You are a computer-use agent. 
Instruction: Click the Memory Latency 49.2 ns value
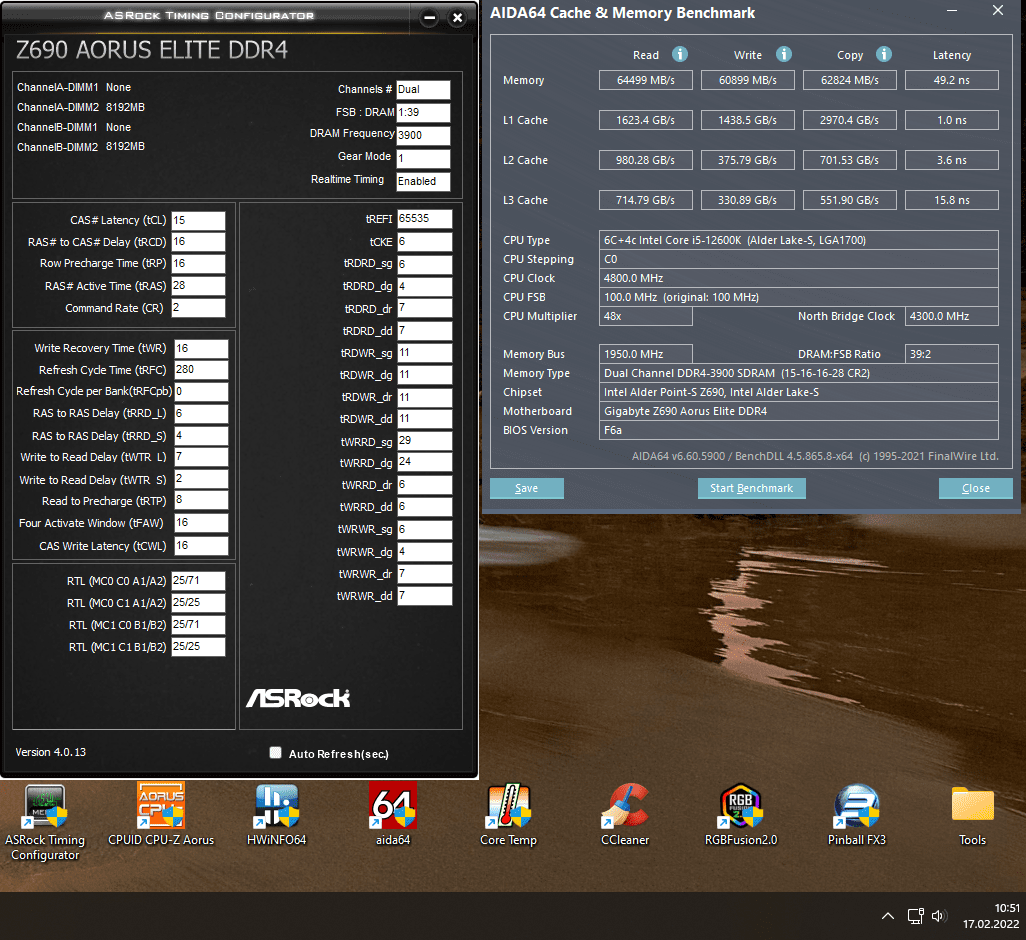pyautogui.click(x=951, y=80)
